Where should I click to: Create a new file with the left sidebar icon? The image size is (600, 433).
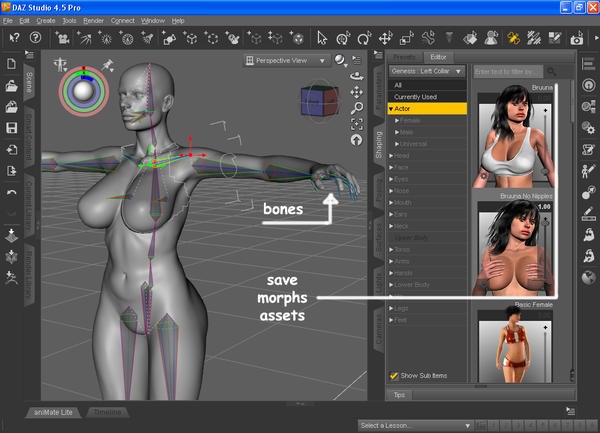click(x=11, y=64)
